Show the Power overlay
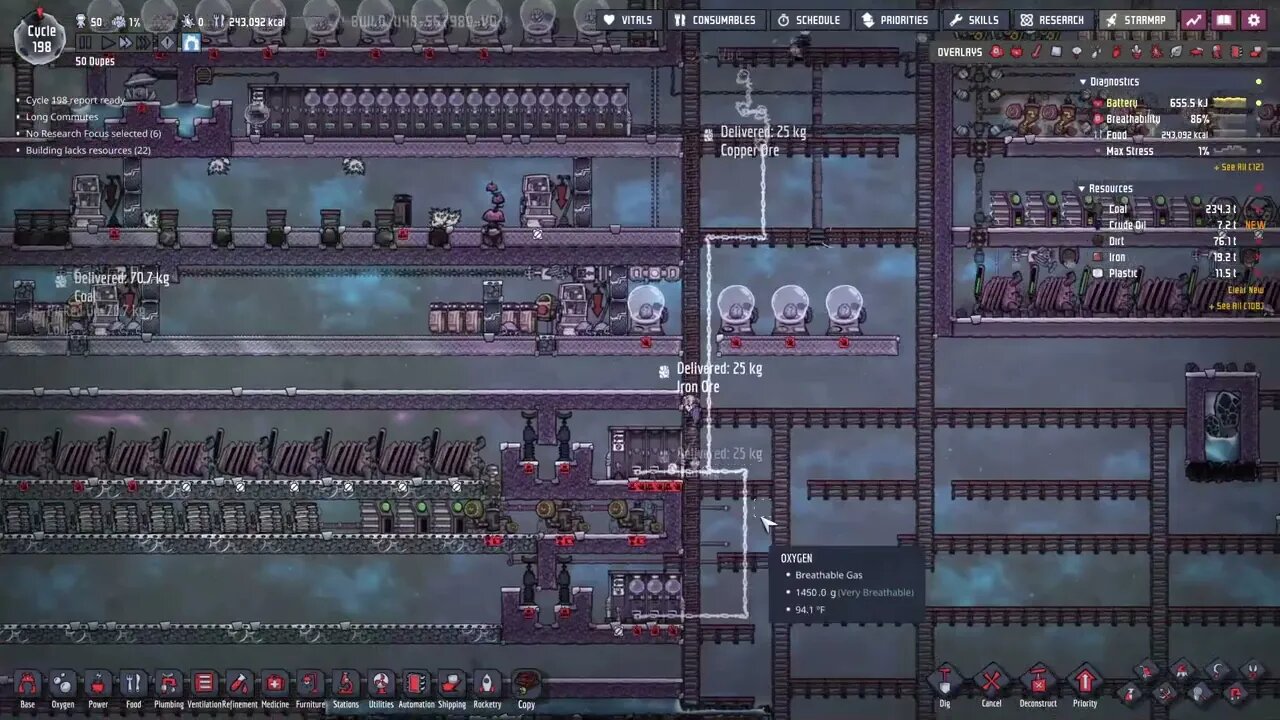 (x=1016, y=52)
